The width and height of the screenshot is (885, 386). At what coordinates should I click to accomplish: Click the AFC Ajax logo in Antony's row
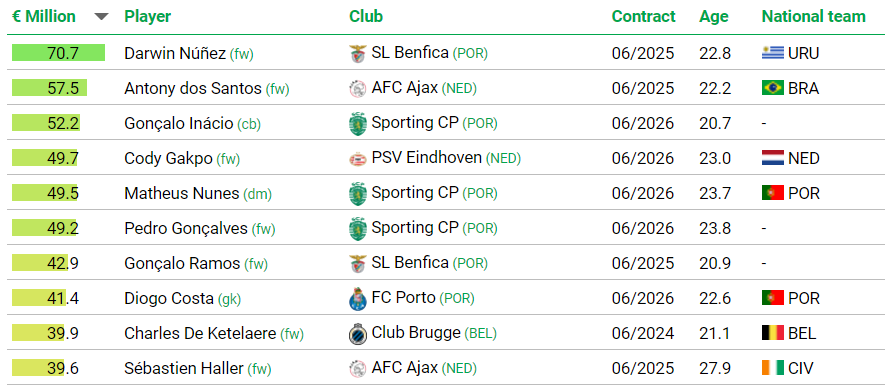pyautogui.click(x=358, y=89)
